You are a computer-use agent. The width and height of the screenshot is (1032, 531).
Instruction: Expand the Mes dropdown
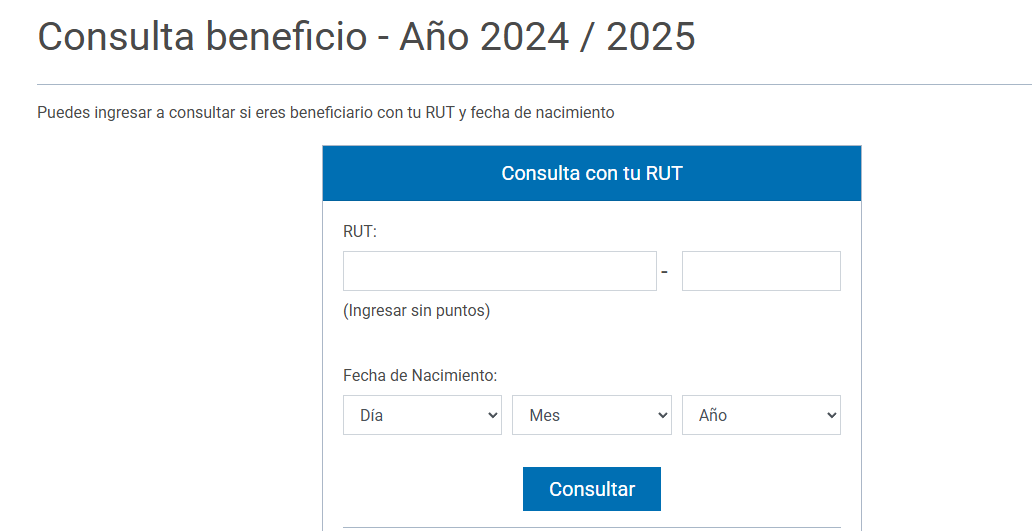[x=590, y=415]
